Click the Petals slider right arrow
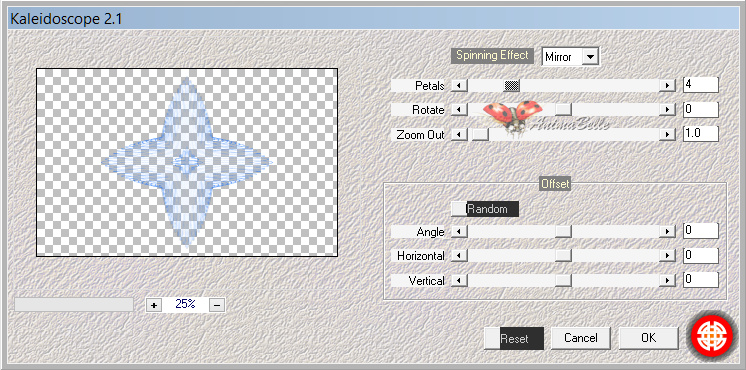This screenshot has height=370, width=746. click(x=667, y=86)
